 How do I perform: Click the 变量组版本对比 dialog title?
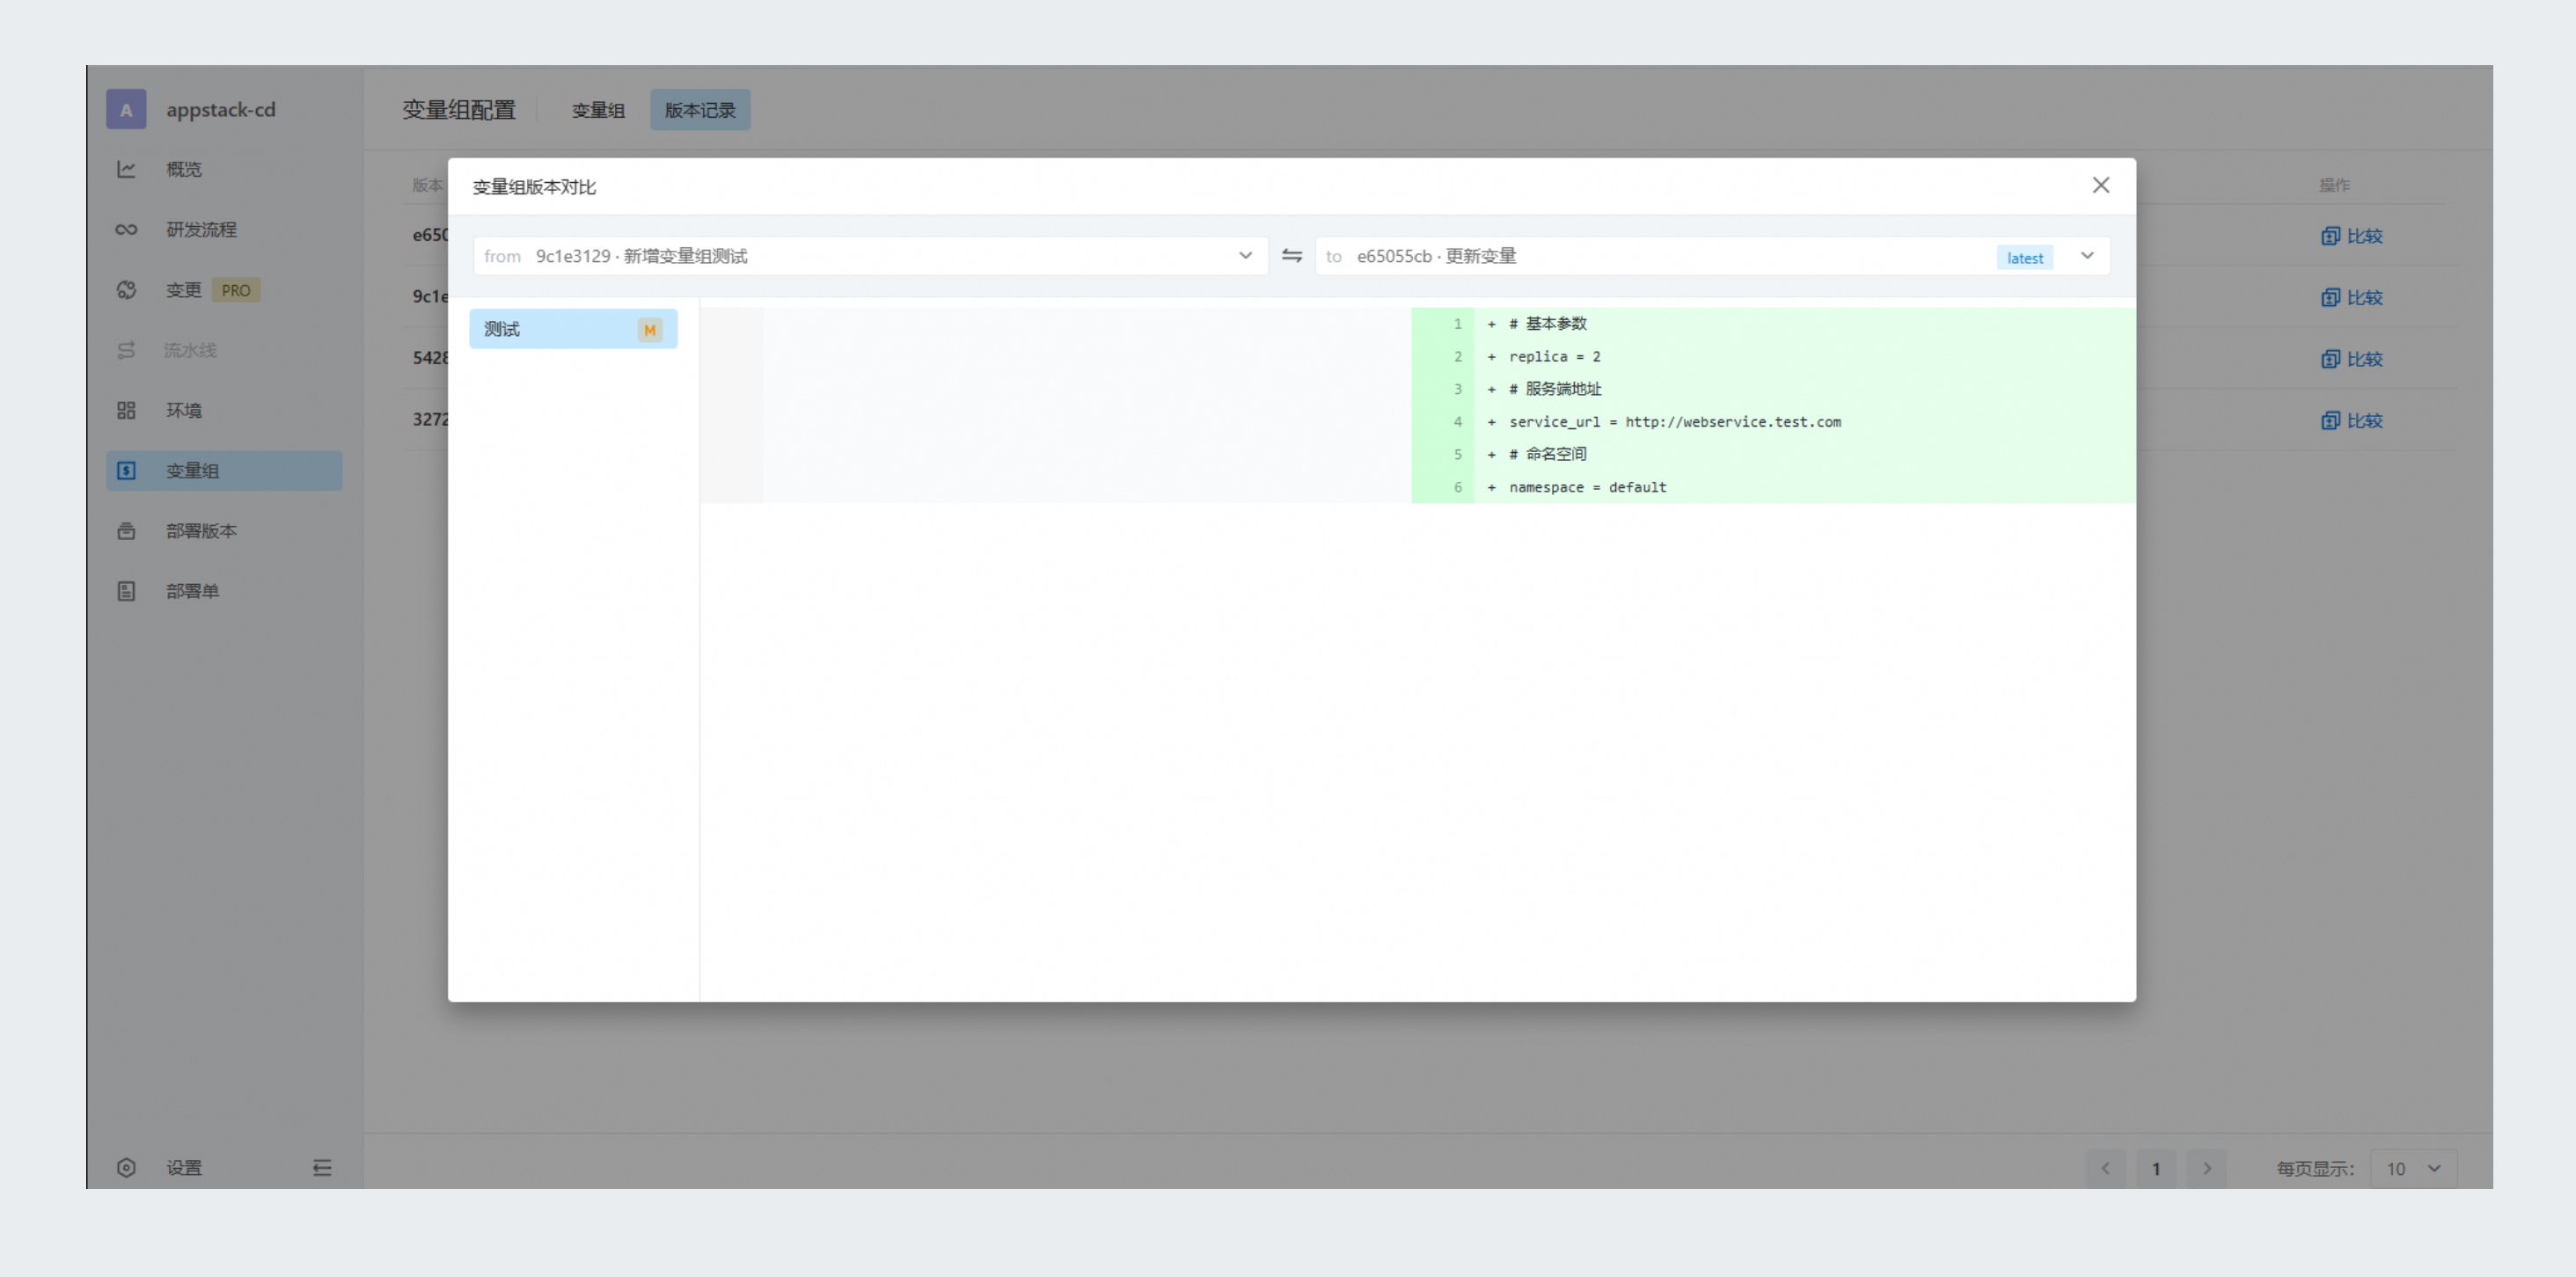(534, 187)
